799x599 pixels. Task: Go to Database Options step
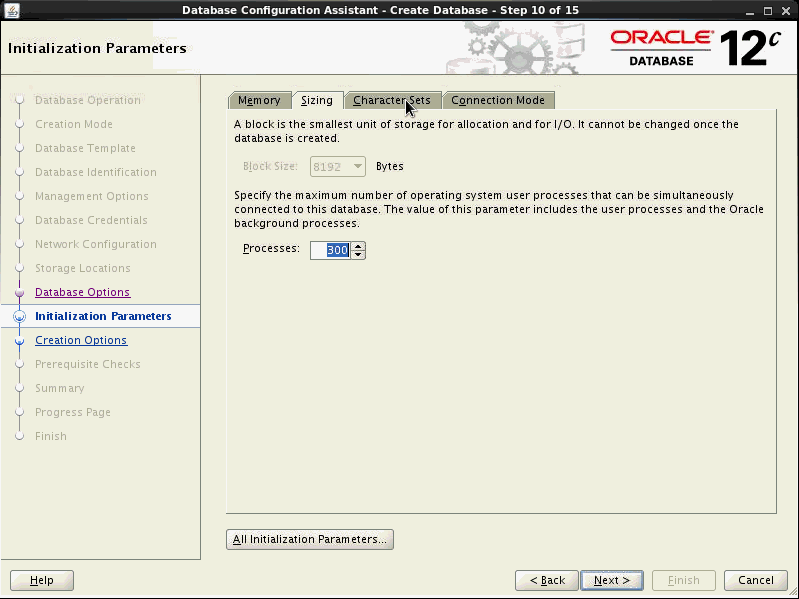(x=83, y=292)
